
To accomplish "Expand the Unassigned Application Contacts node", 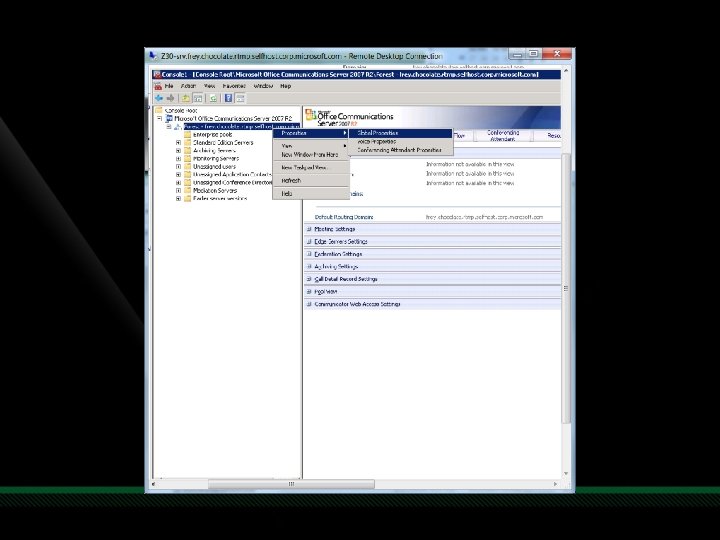I will tap(178, 174).
